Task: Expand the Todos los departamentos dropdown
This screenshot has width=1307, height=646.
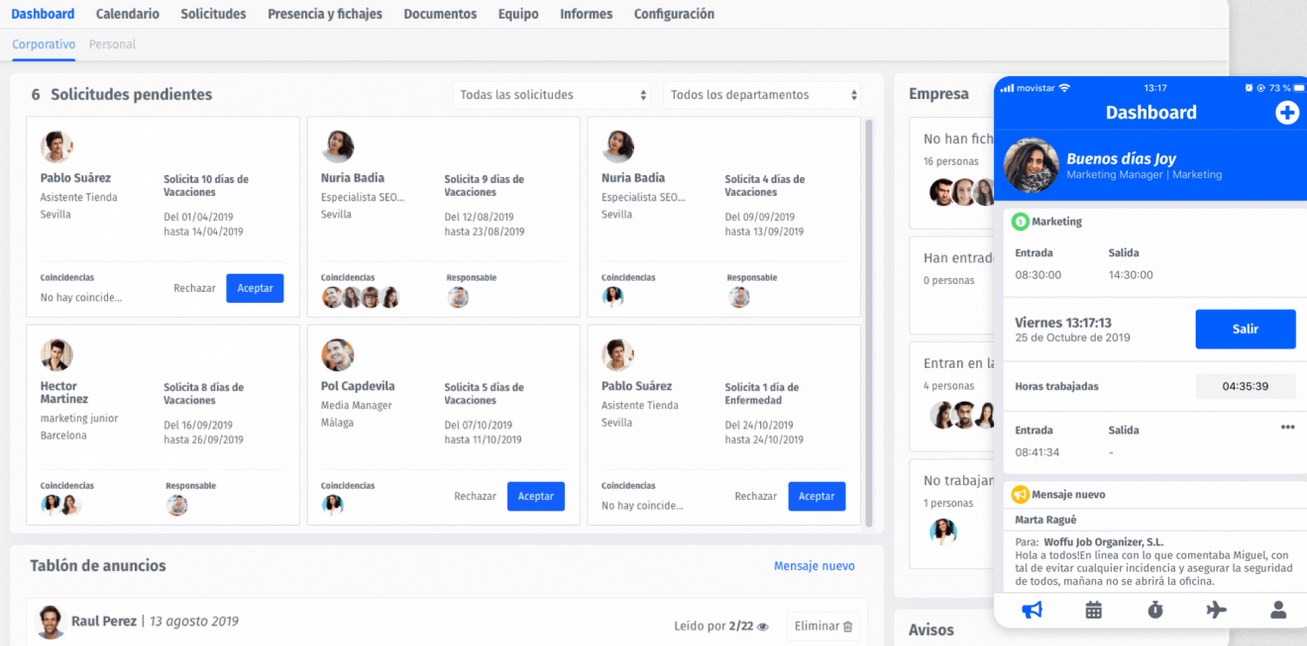Action: click(x=762, y=95)
